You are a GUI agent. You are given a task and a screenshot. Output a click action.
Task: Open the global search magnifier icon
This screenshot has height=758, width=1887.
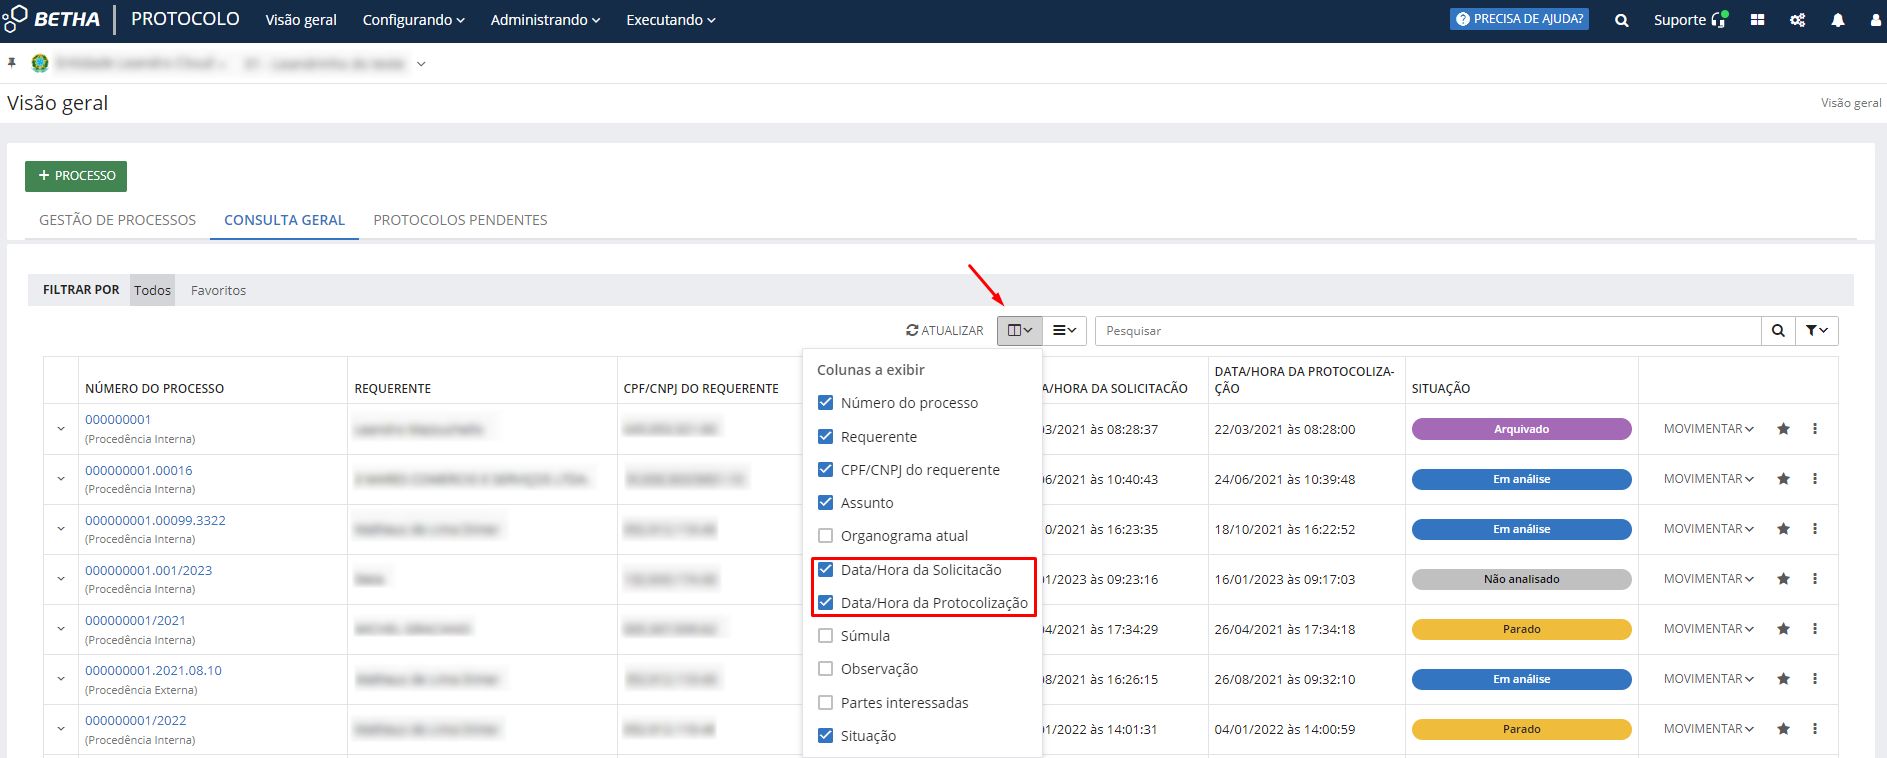(x=1622, y=20)
